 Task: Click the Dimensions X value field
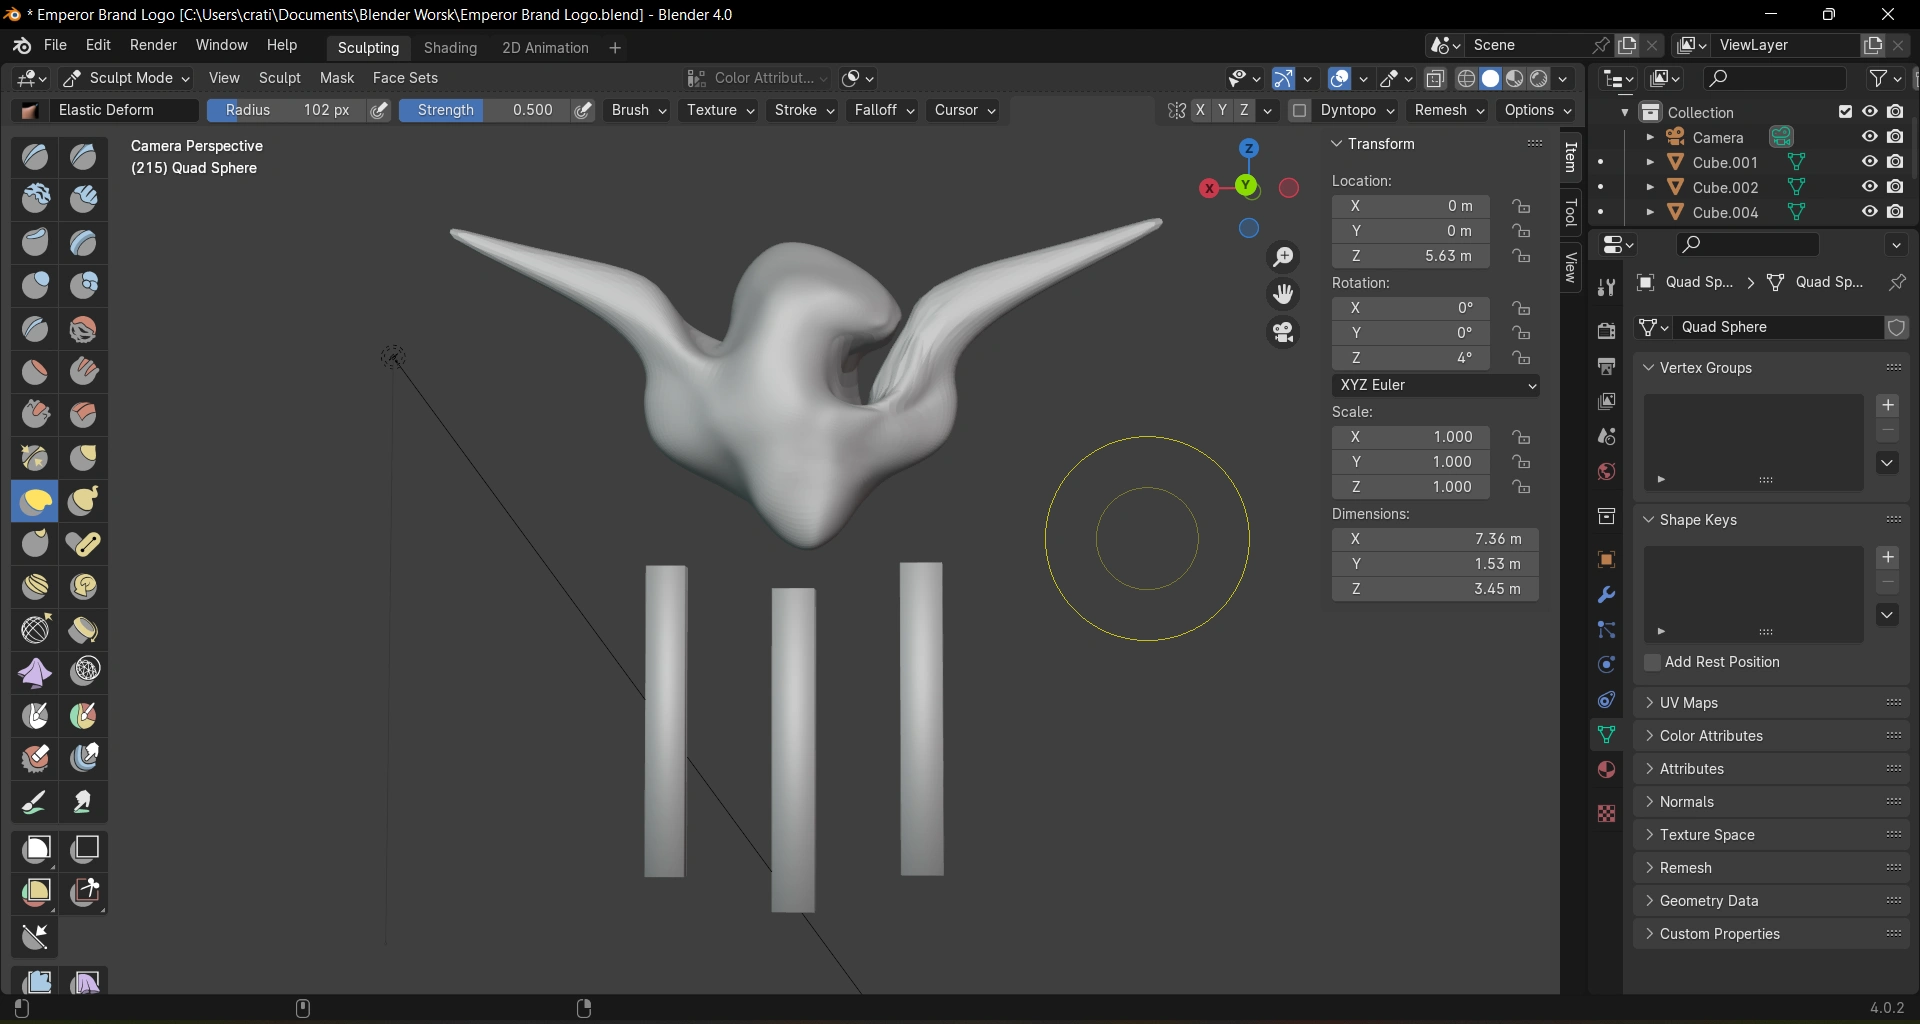click(x=1434, y=539)
